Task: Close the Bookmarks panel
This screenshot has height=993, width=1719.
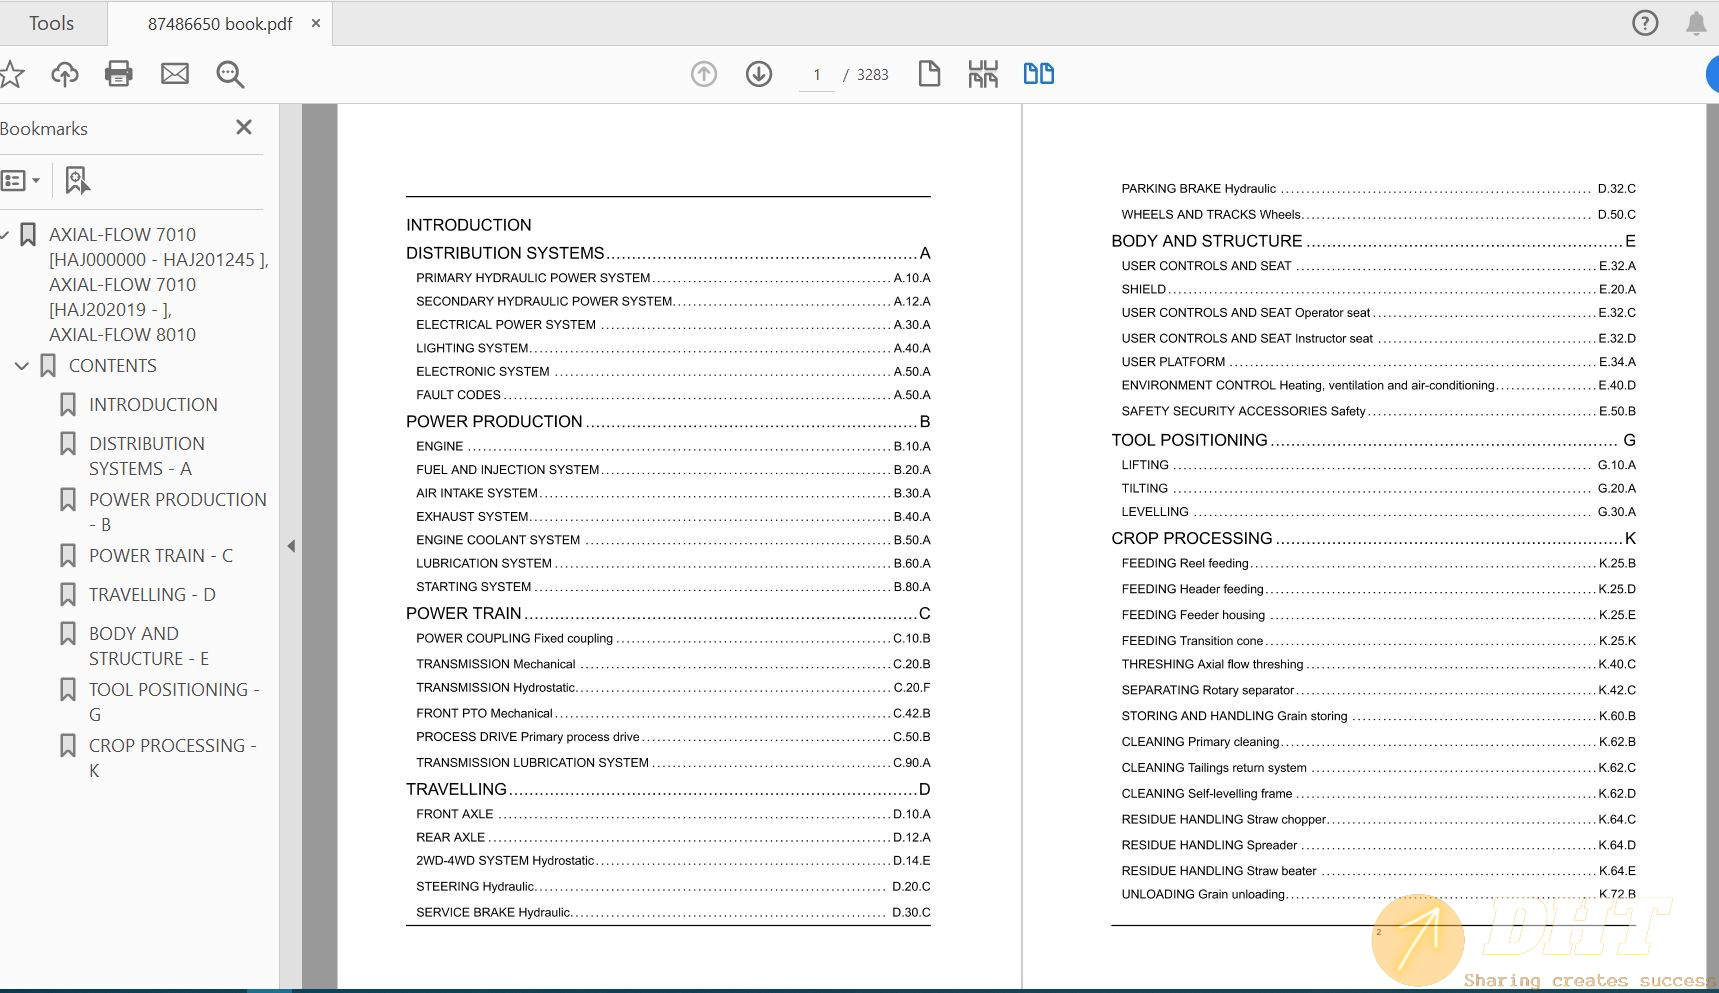Action: pyautogui.click(x=244, y=127)
